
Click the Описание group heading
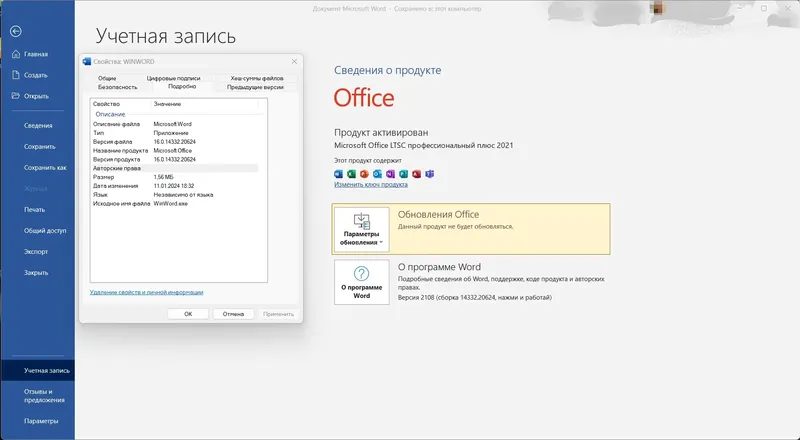(x=110, y=114)
